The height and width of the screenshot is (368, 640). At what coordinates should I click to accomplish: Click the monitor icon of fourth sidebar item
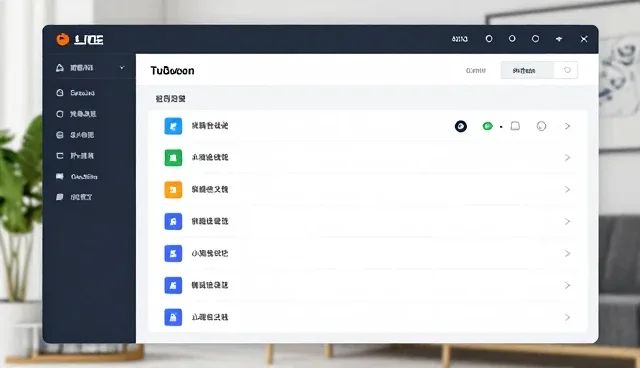point(60,156)
